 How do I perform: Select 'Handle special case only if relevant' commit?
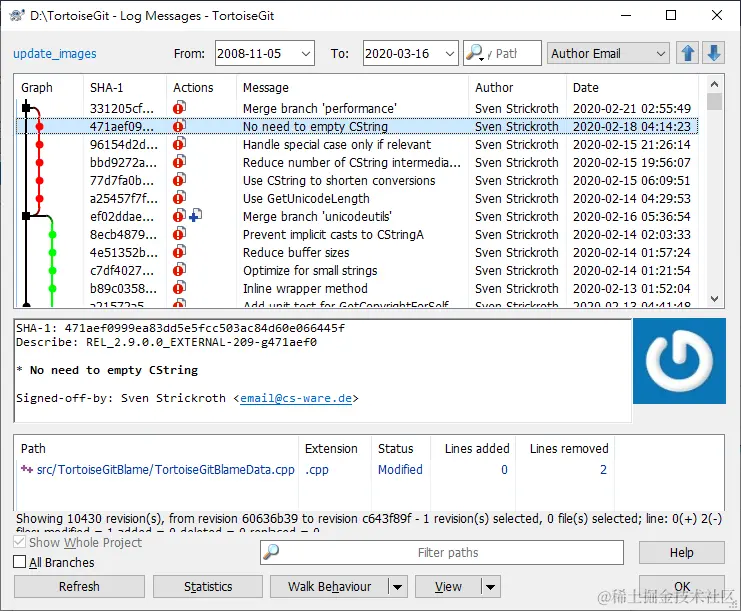(x=357, y=144)
